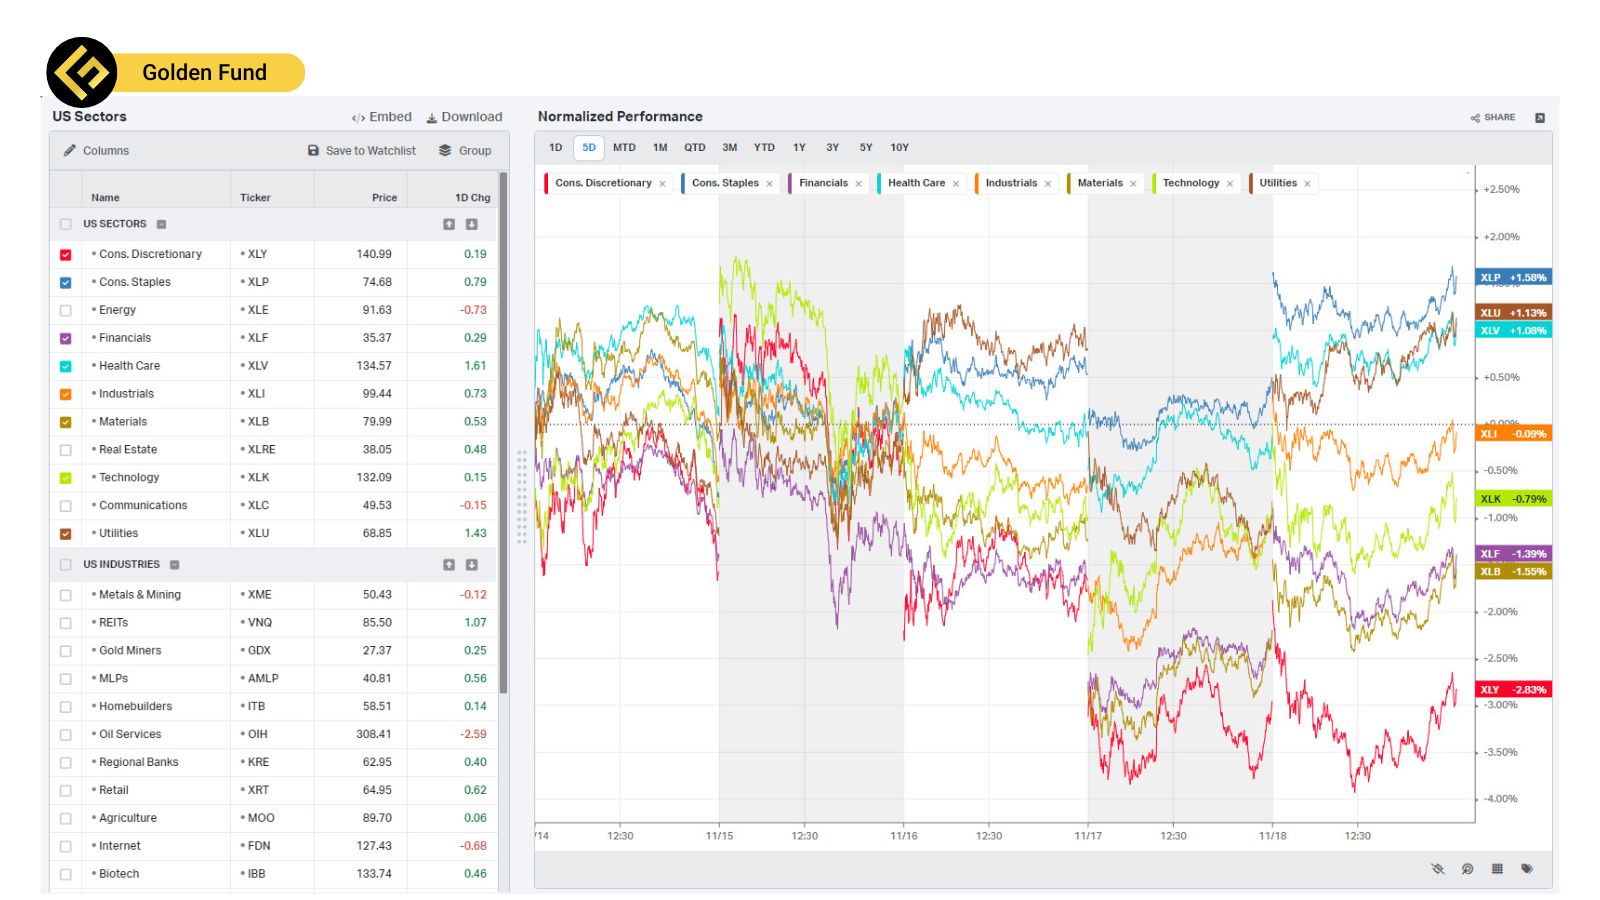Select all with the US SECTORS checkbox
This screenshot has height=900, width=1600.
click(x=66, y=225)
